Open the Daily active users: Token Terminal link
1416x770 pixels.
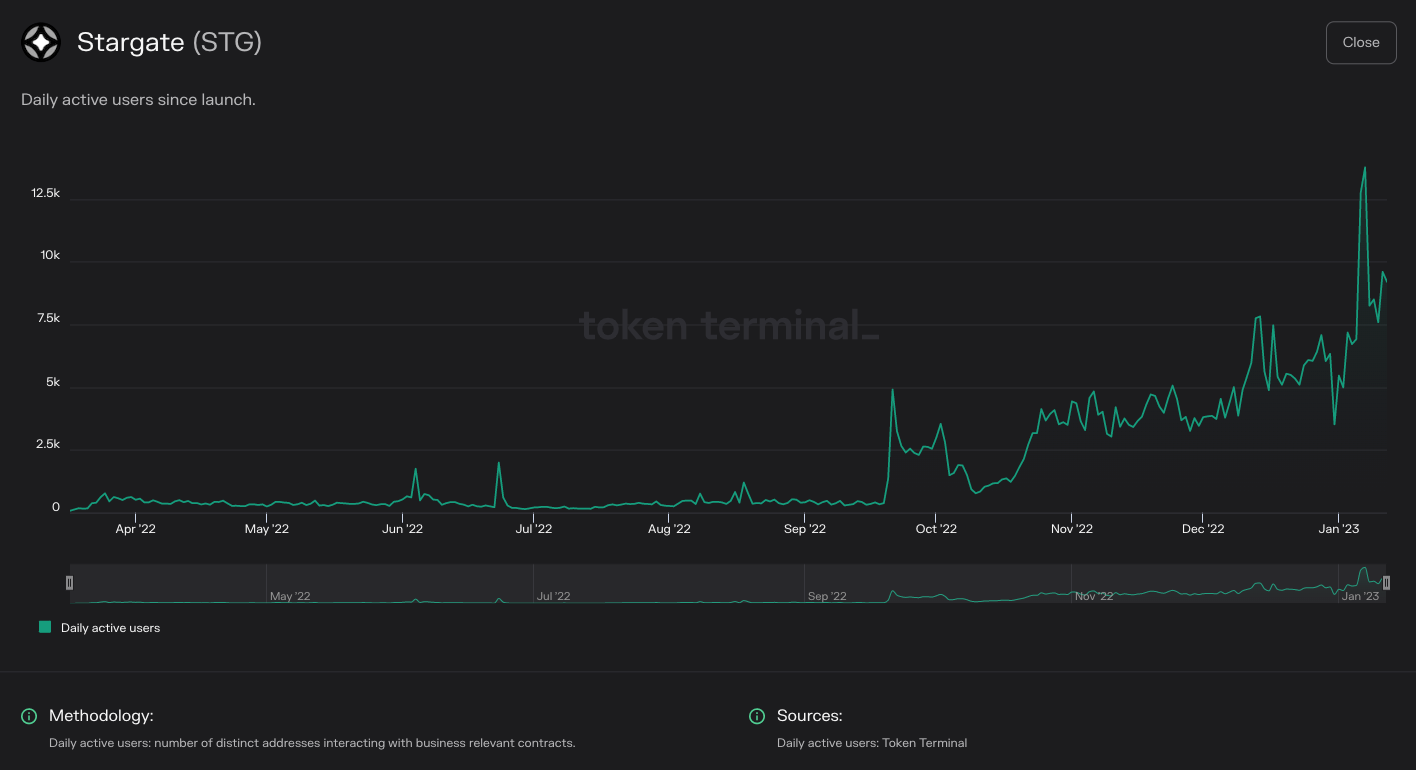pos(872,743)
